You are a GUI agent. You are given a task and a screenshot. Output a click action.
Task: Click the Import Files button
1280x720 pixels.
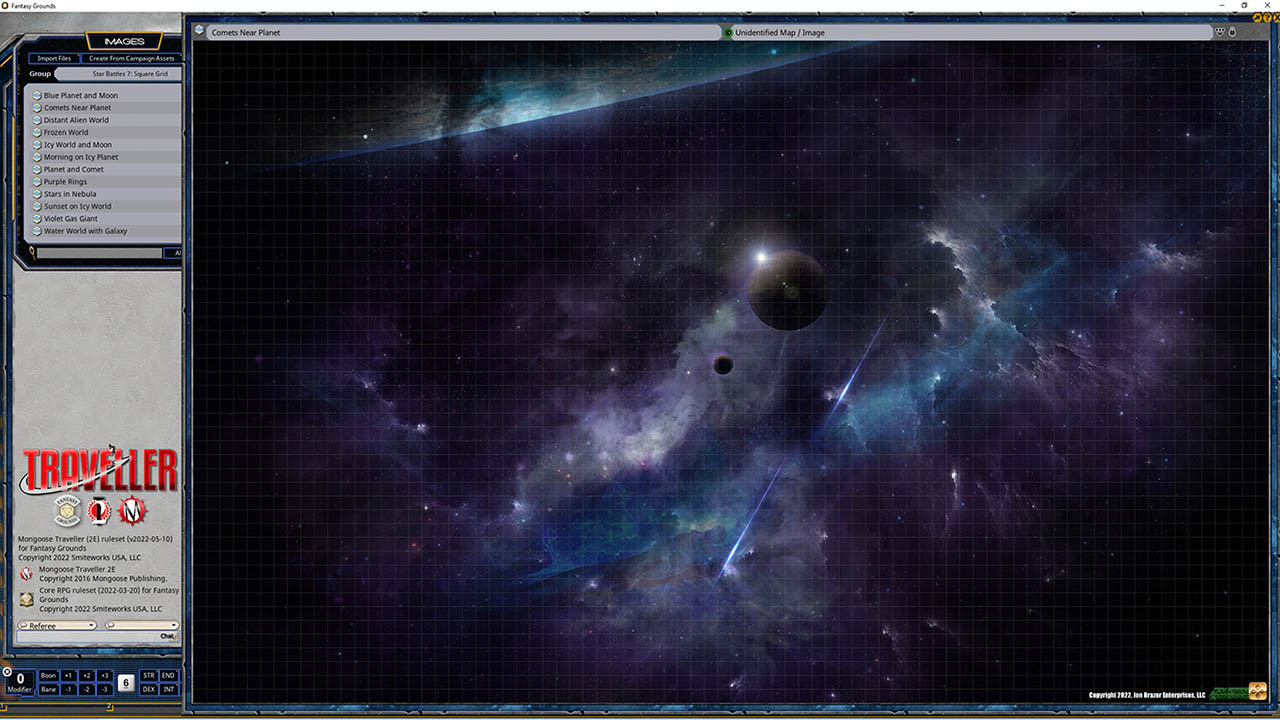53,58
